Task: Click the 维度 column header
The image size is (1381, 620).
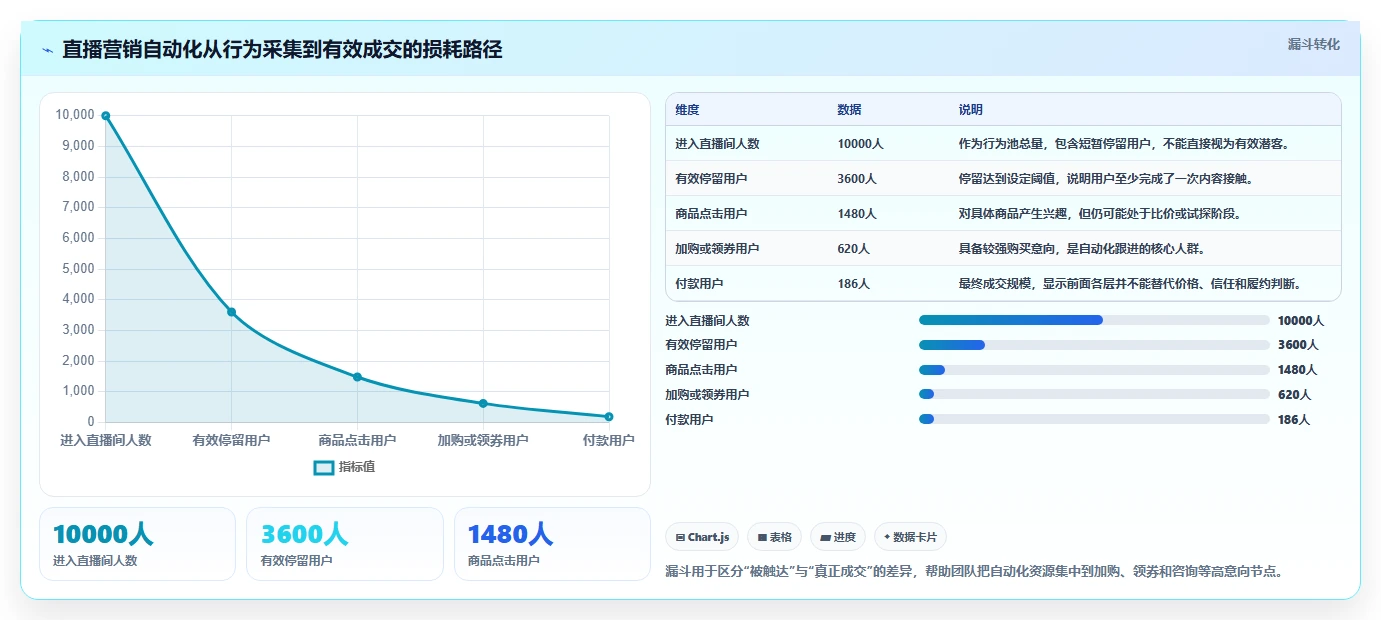Action: click(x=687, y=110)
